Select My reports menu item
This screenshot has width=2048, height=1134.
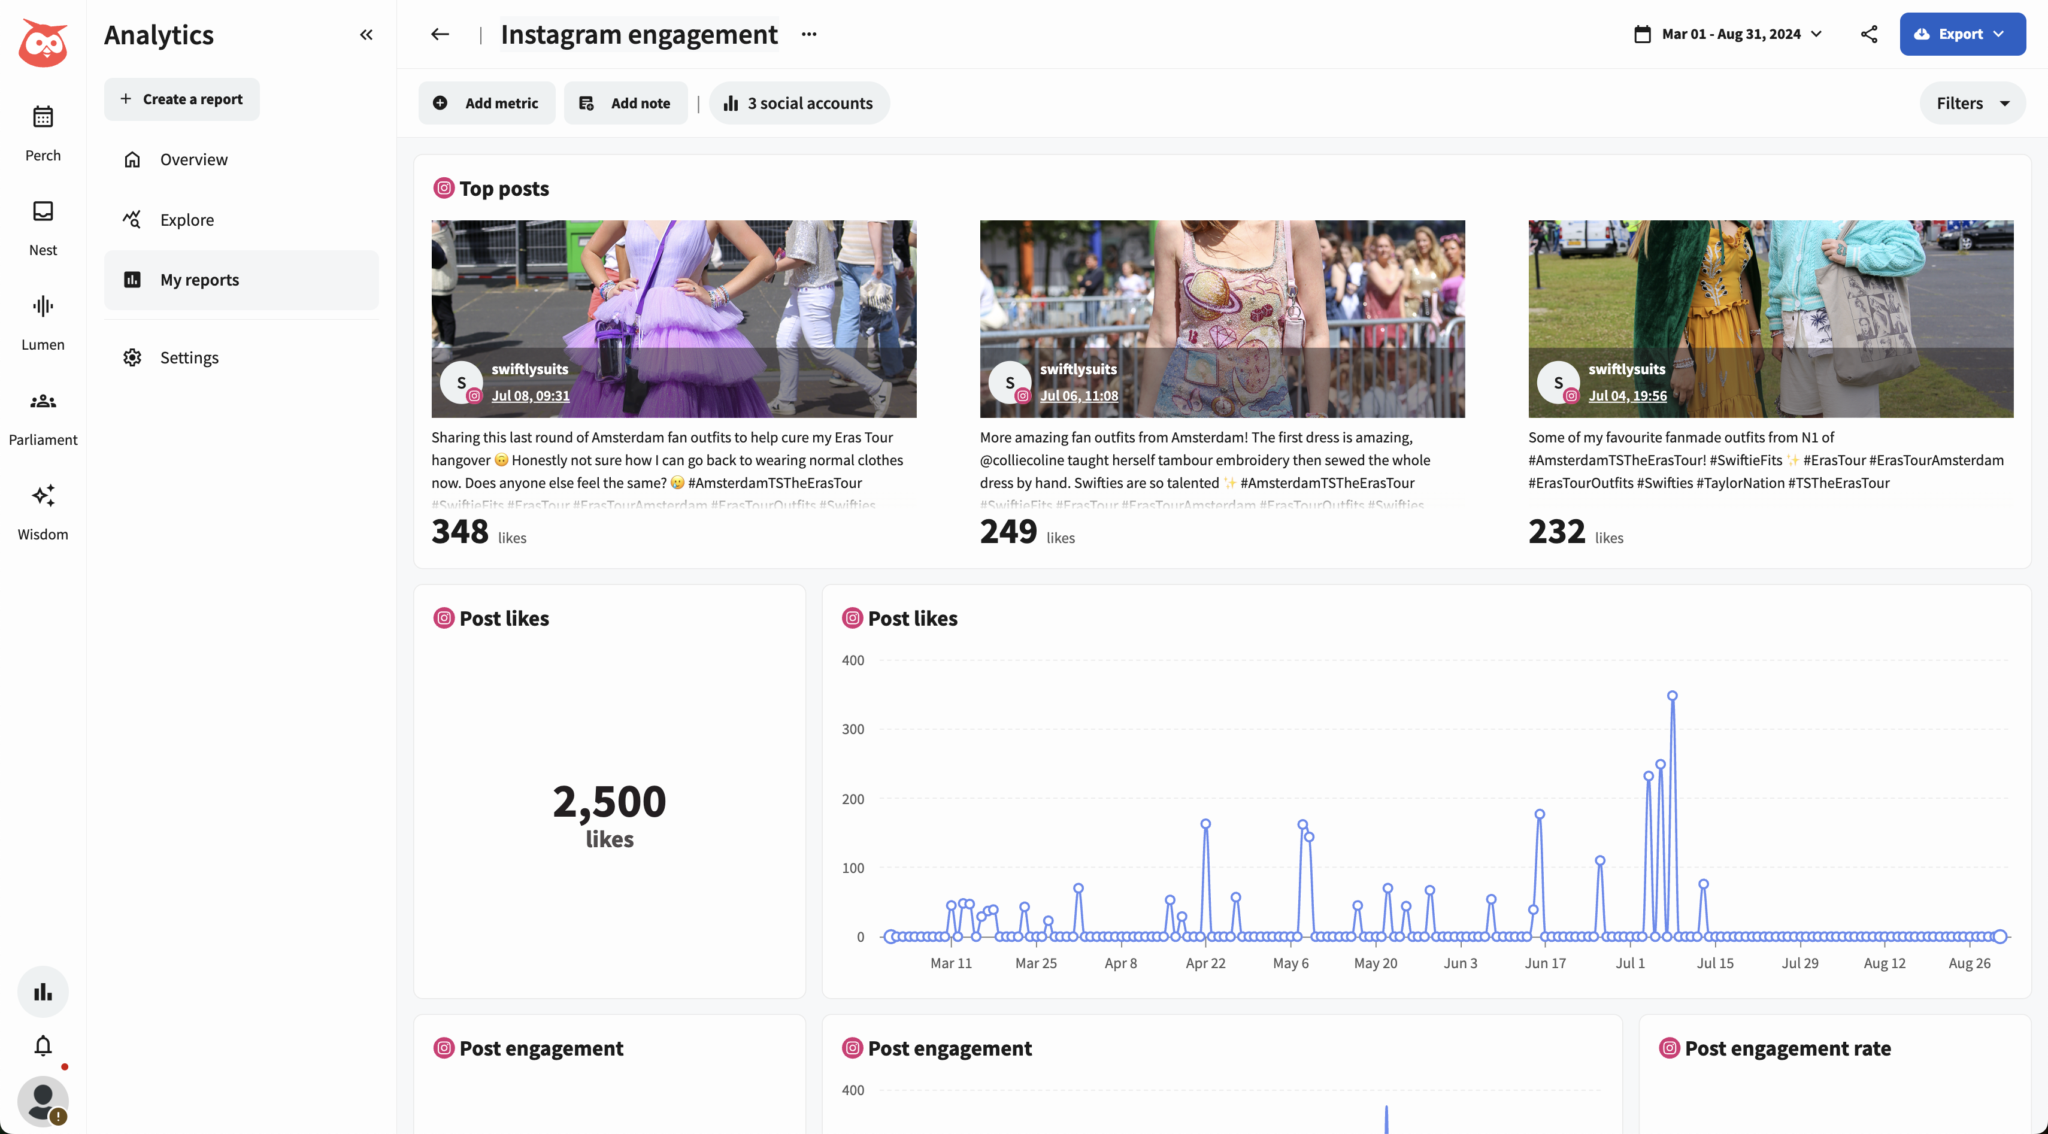pyautogui.click(x=241, y=280)
